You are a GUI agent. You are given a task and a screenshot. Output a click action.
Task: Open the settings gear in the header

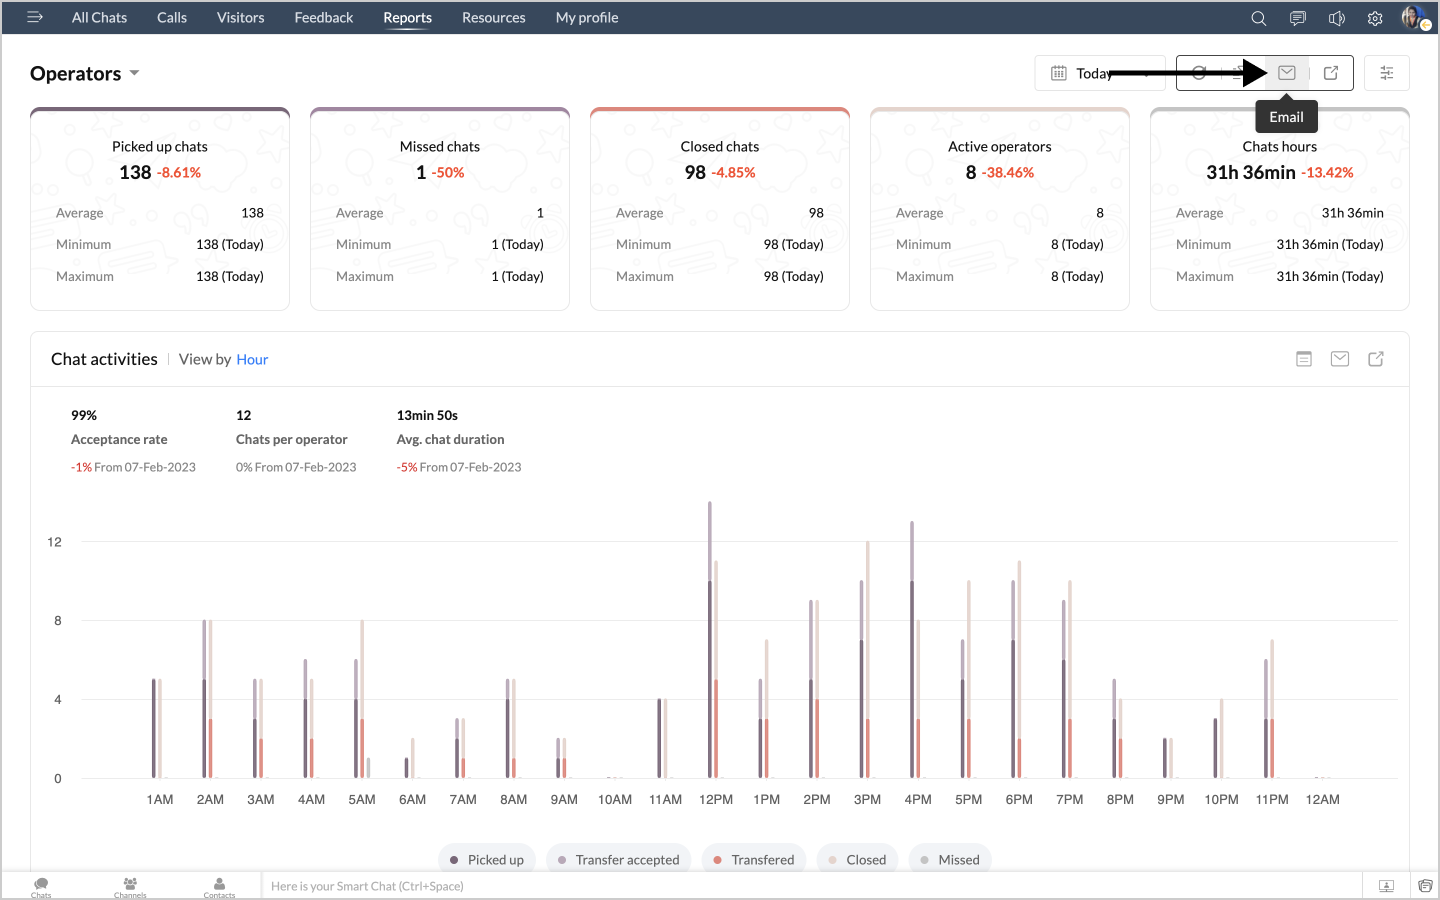(x=1375, y=18)
